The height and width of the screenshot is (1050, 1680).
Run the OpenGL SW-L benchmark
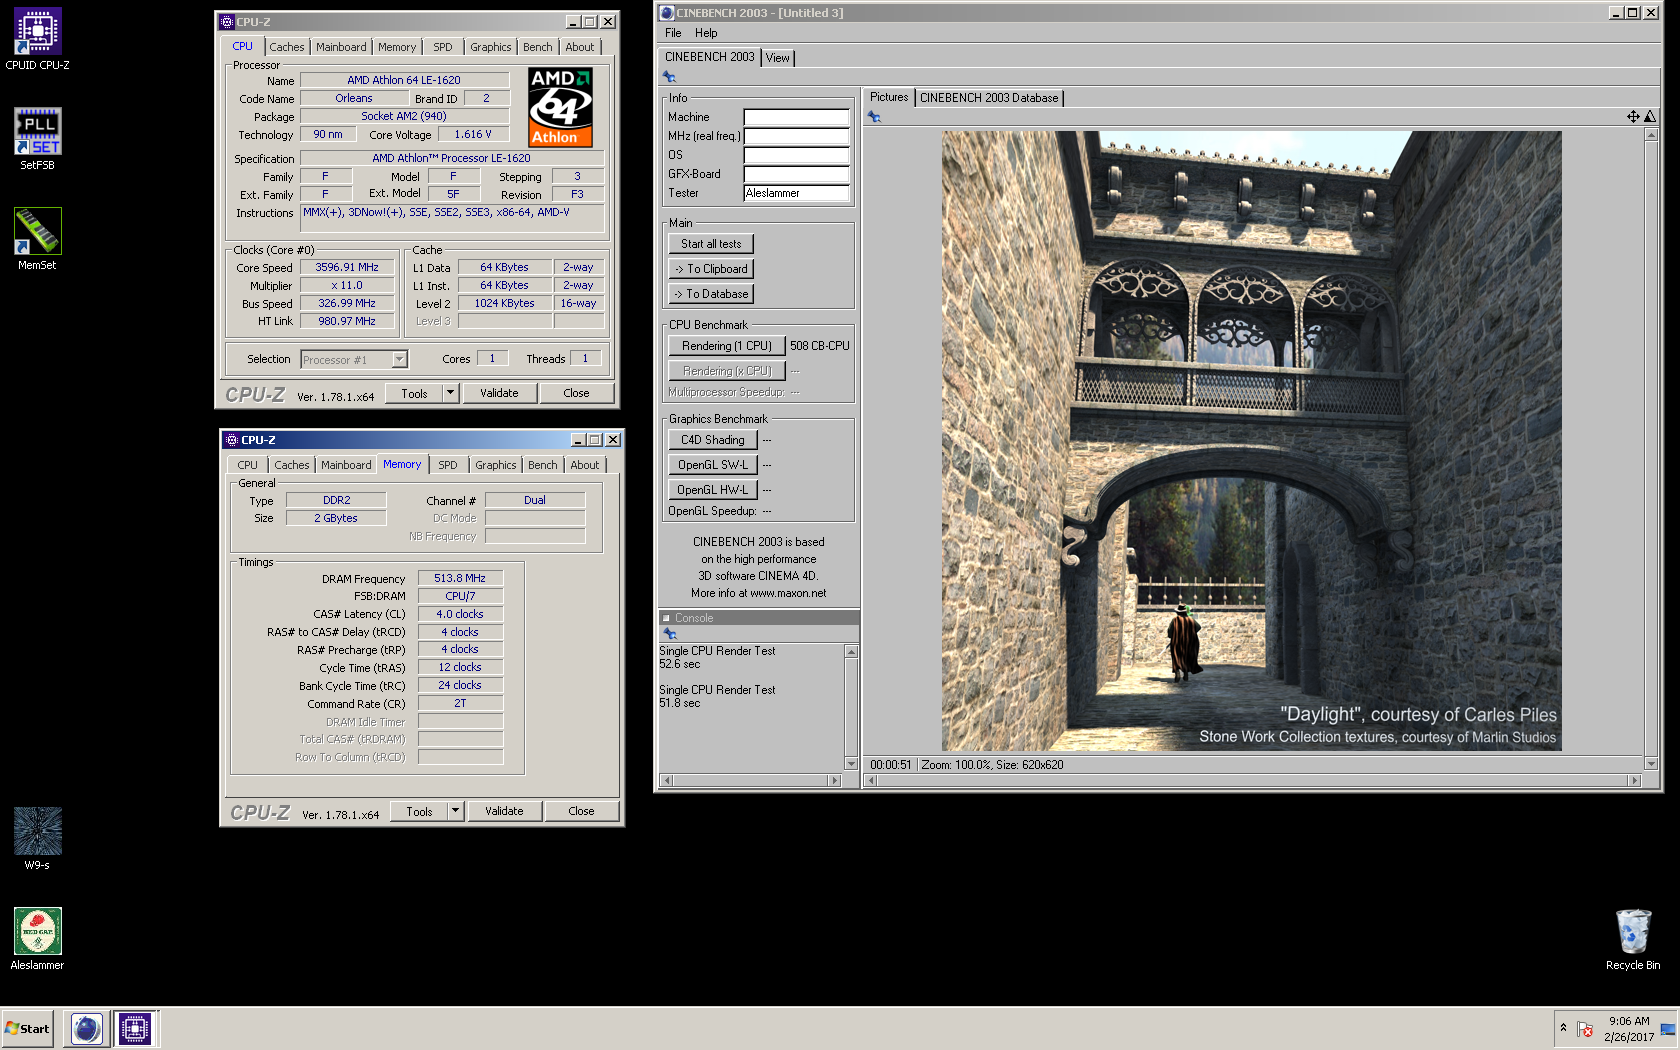[713, 465]
